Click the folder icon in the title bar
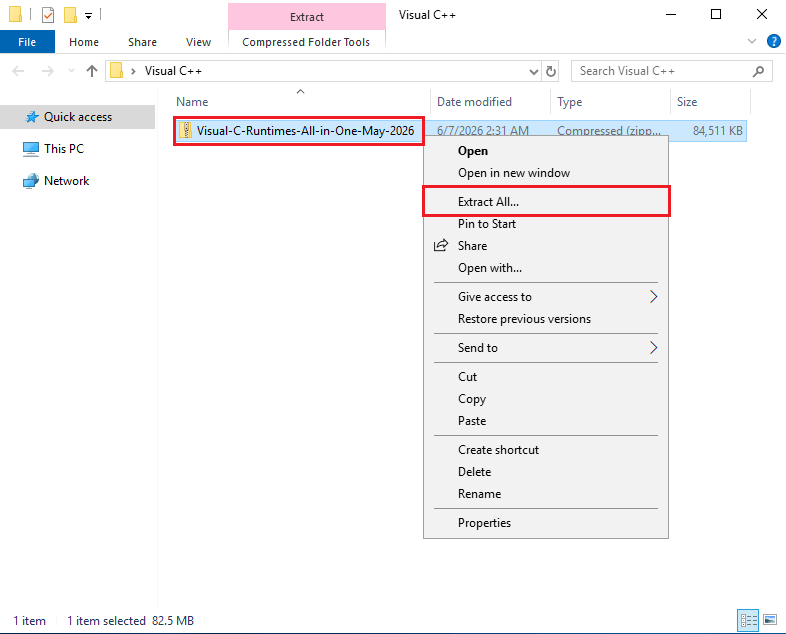 (x=16, y=15)
